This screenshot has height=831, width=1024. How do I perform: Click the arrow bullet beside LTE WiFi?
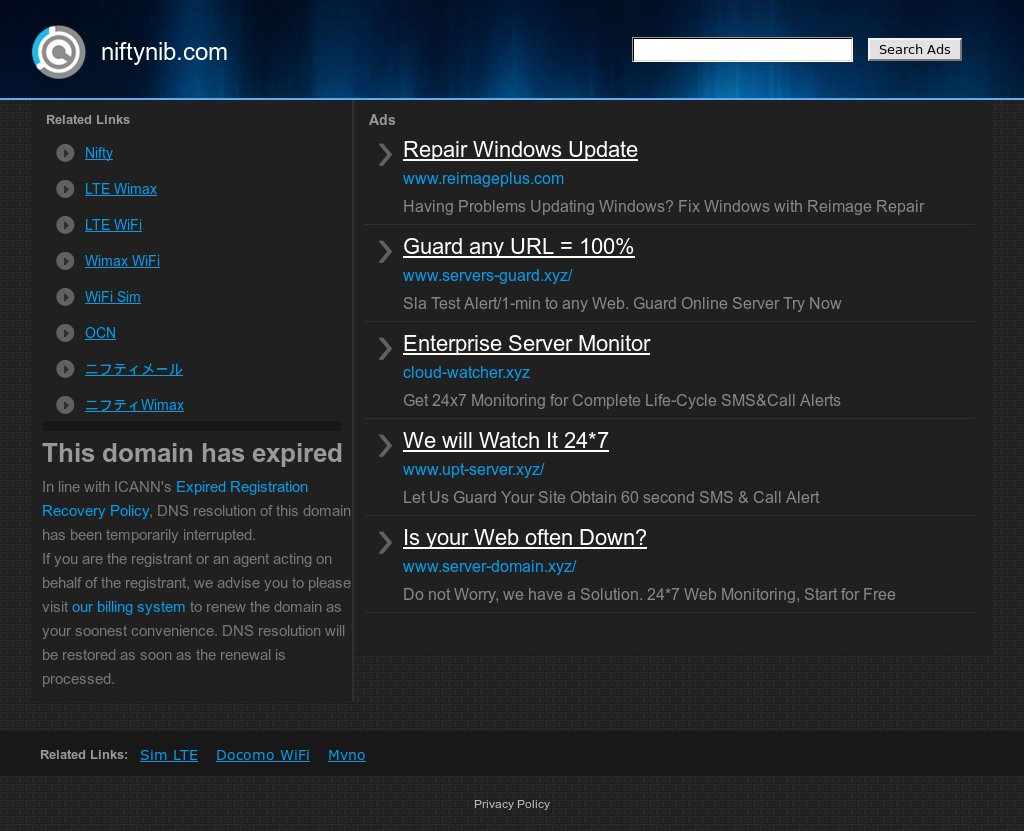pos(65,225)
